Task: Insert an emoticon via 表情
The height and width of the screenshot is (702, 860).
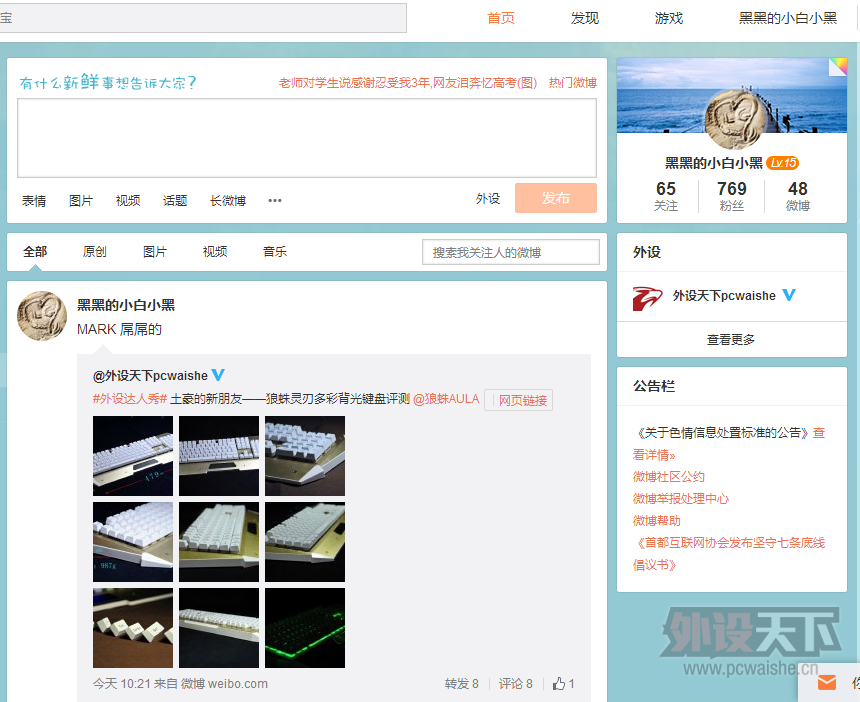Action: point(34,201)
